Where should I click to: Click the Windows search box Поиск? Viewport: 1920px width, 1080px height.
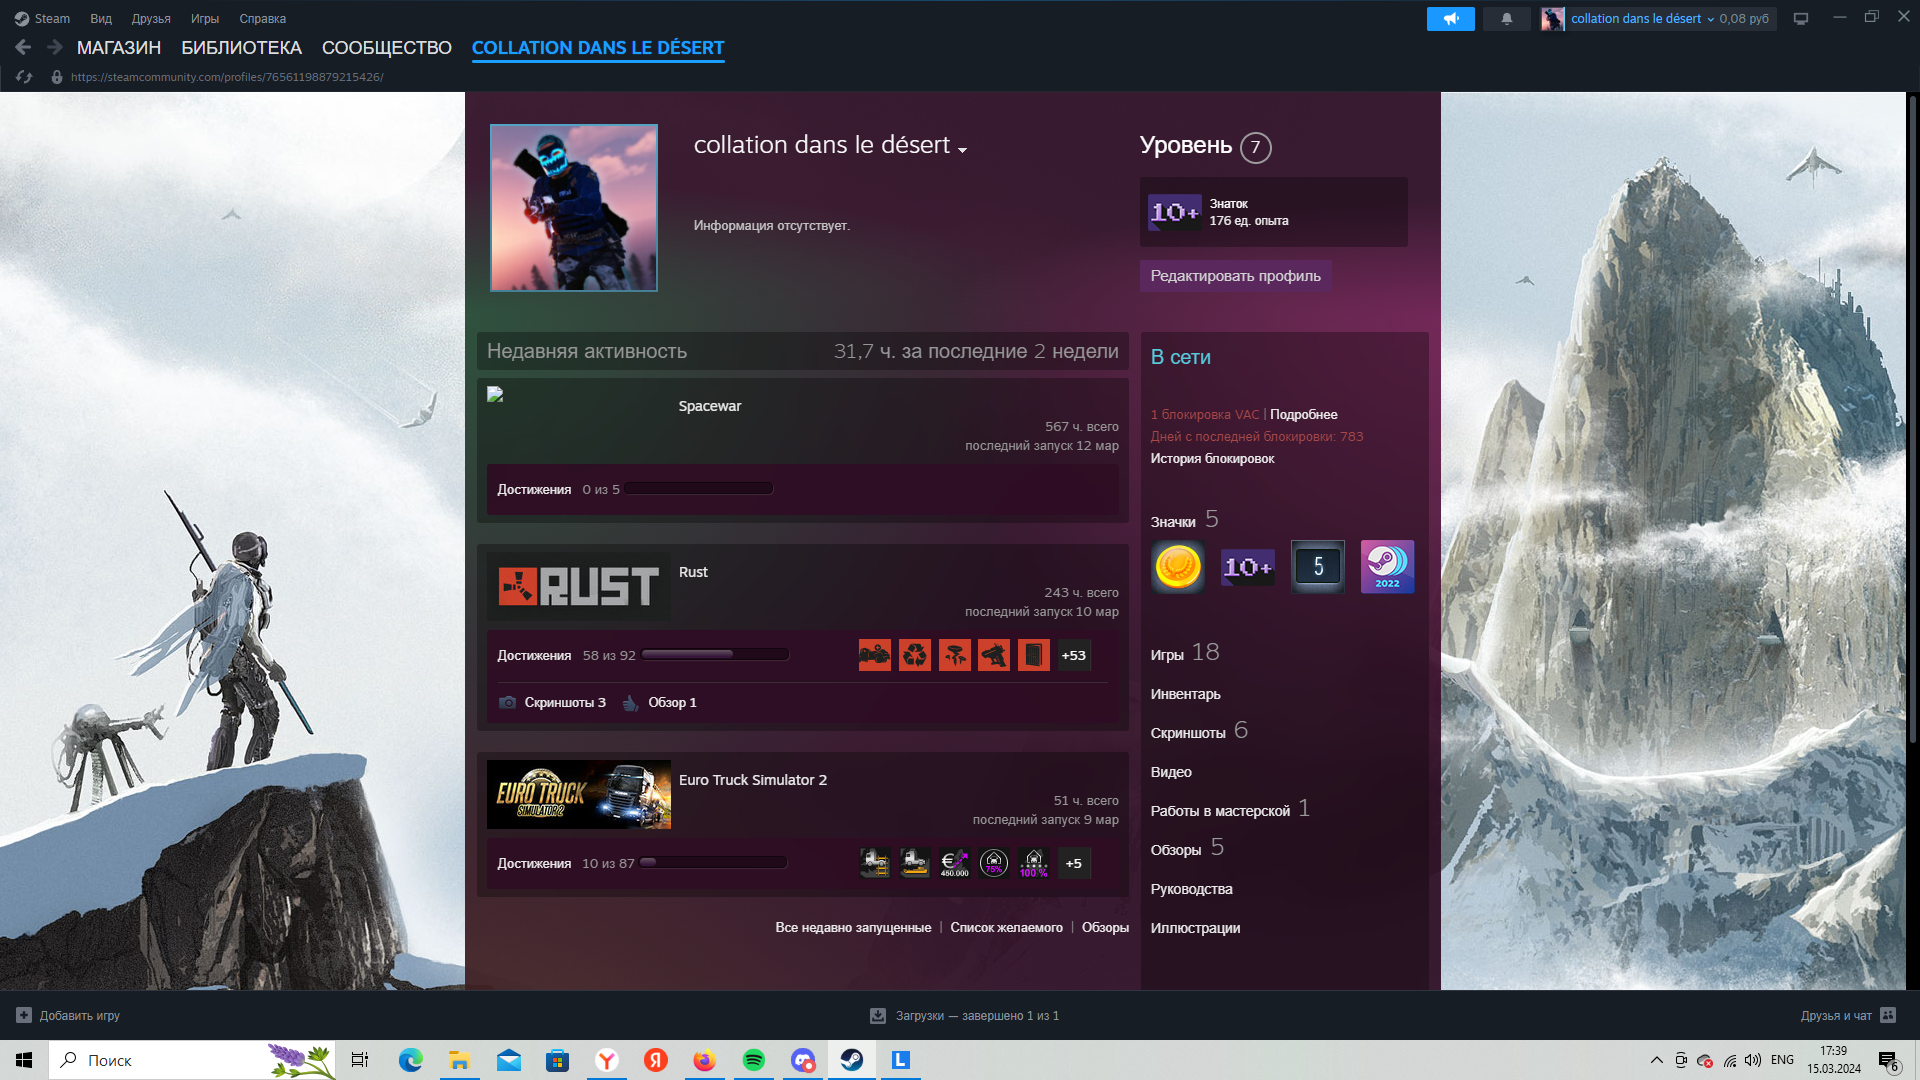point(190,1060)
